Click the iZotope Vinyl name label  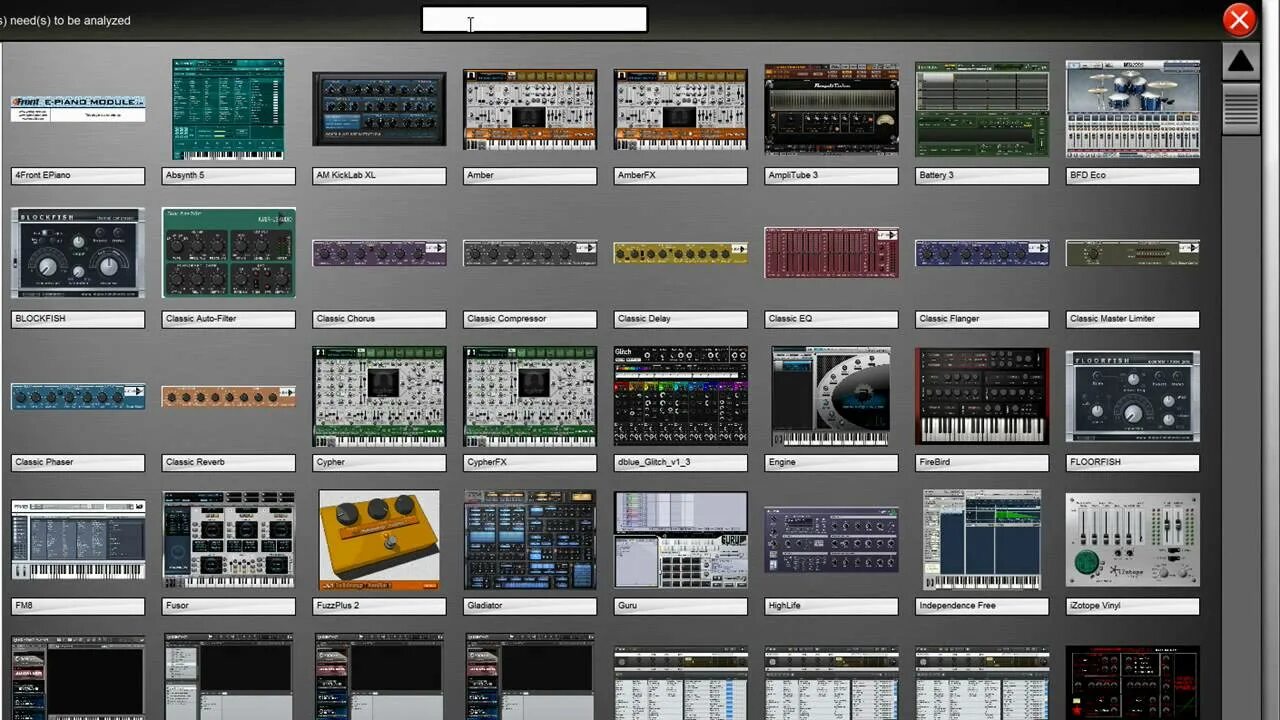(1133, 606)
